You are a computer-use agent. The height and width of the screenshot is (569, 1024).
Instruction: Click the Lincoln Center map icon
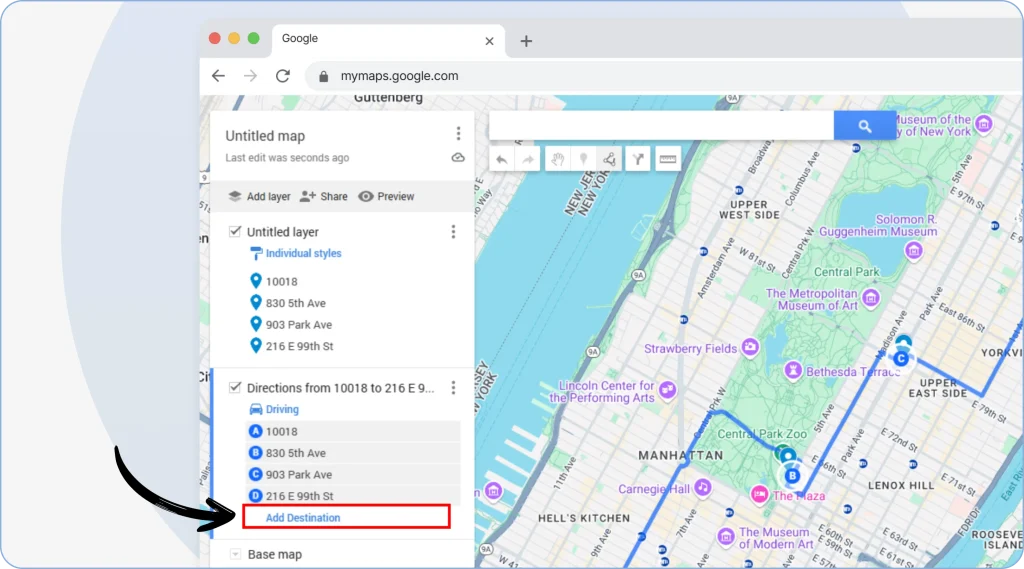click(667, 391)
